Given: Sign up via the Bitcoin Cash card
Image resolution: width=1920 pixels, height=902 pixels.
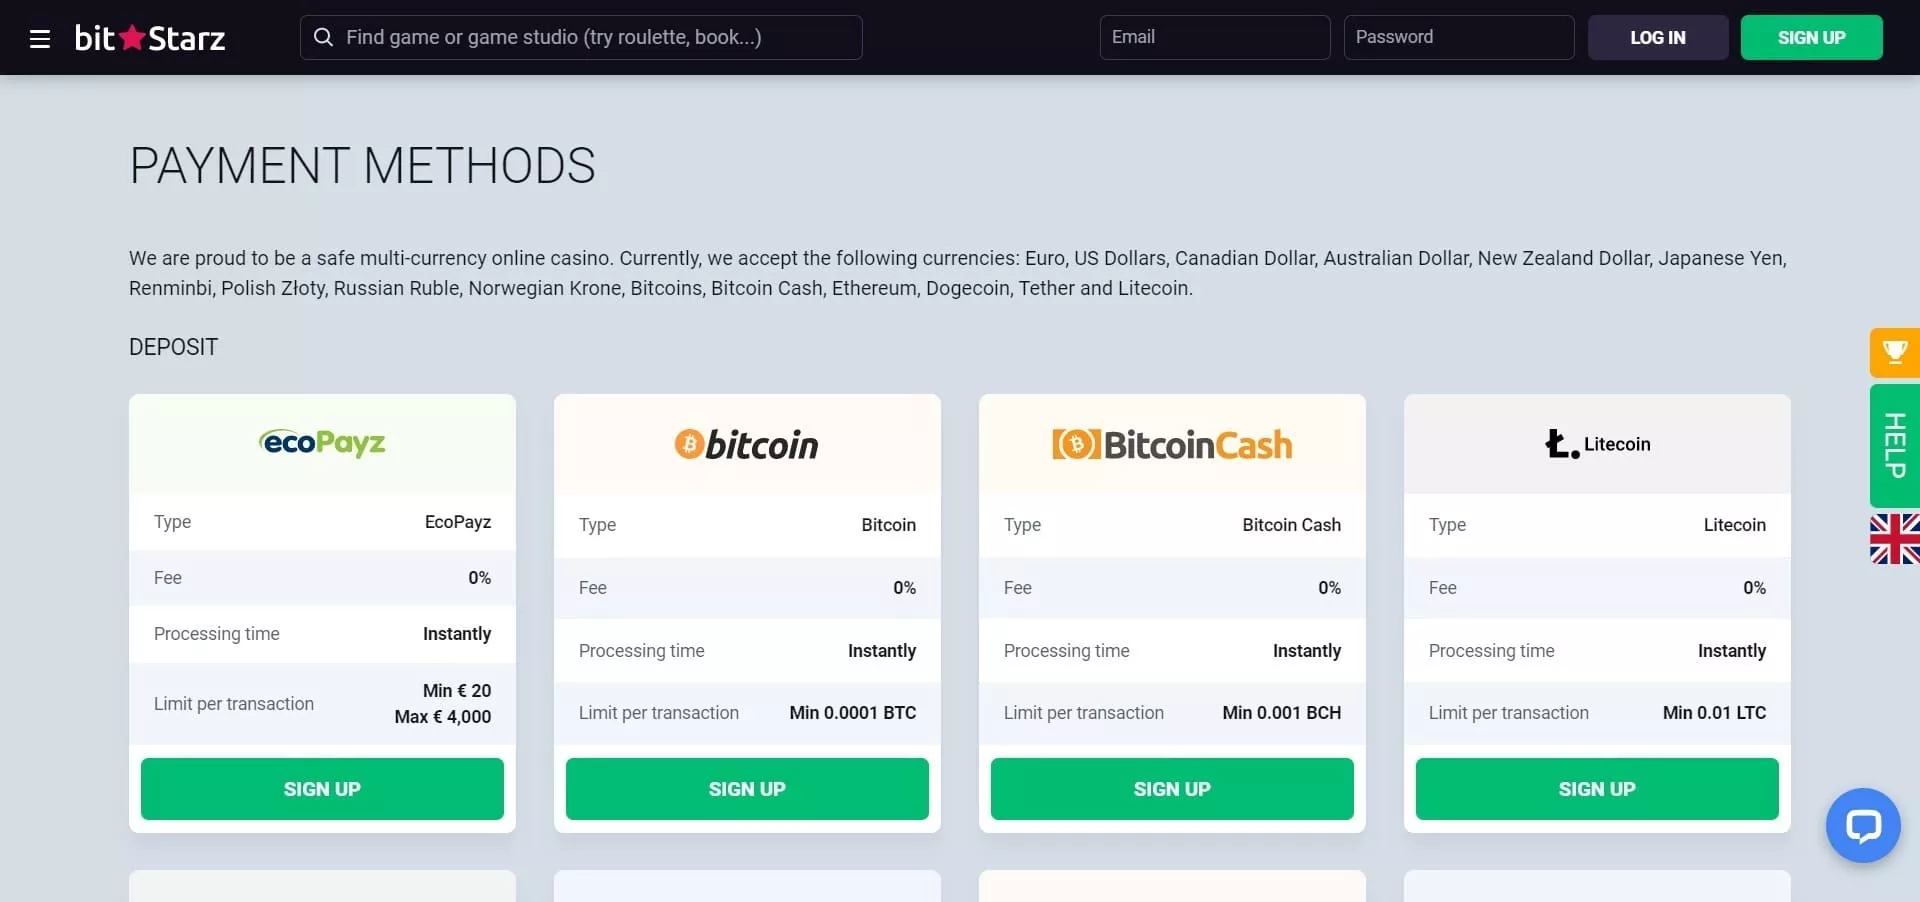Looking at the screenshot, I should (1172, 789).
